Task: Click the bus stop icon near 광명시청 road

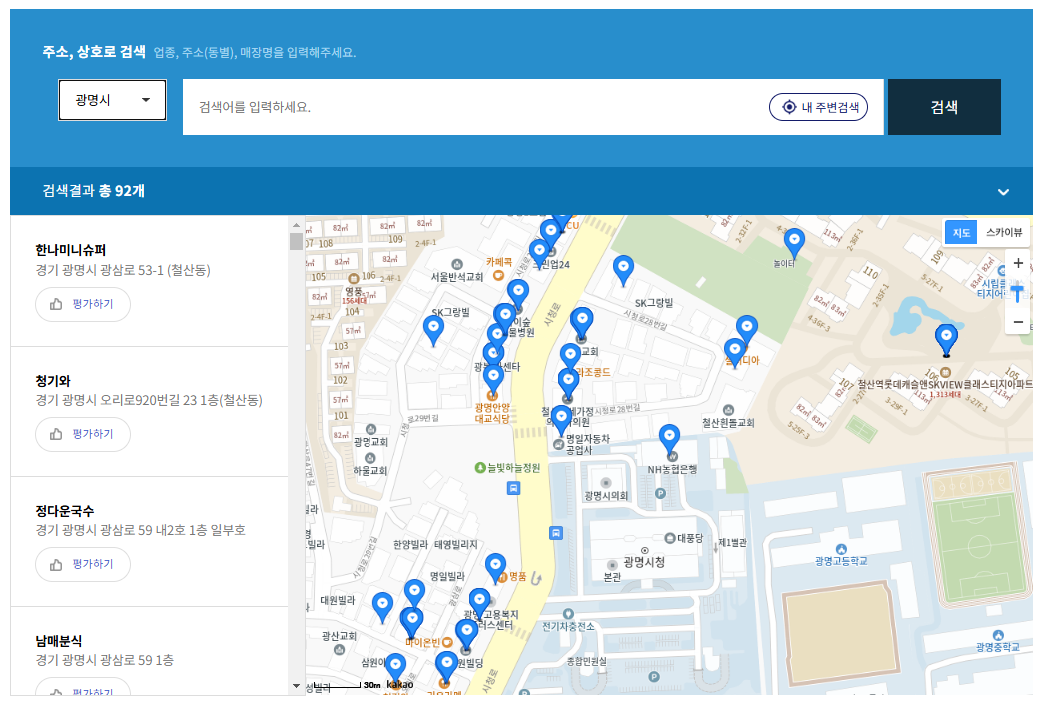Action: [x=556, y=533]
